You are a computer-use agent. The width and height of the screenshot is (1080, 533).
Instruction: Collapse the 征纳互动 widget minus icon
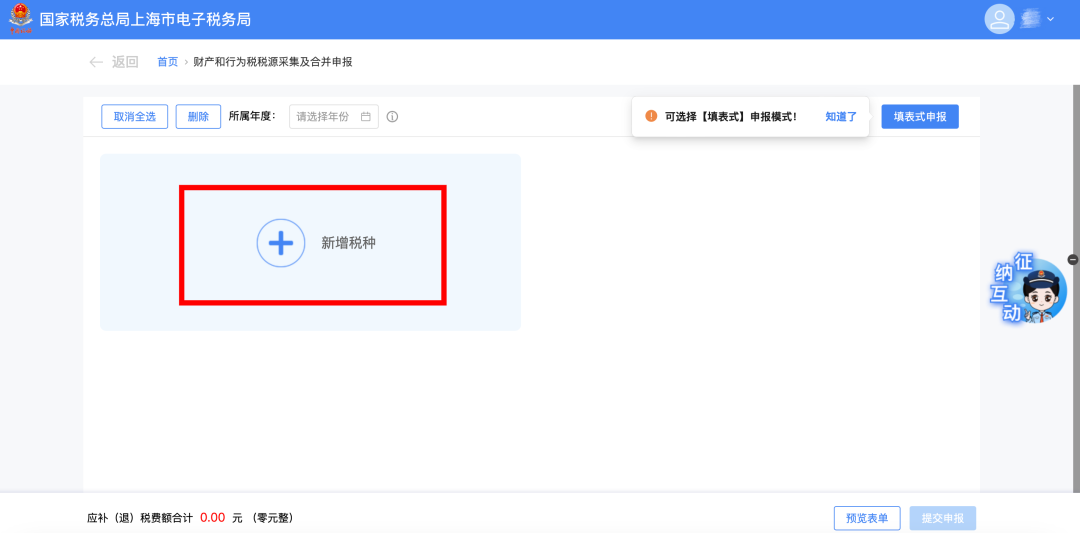coord(1072,260)
